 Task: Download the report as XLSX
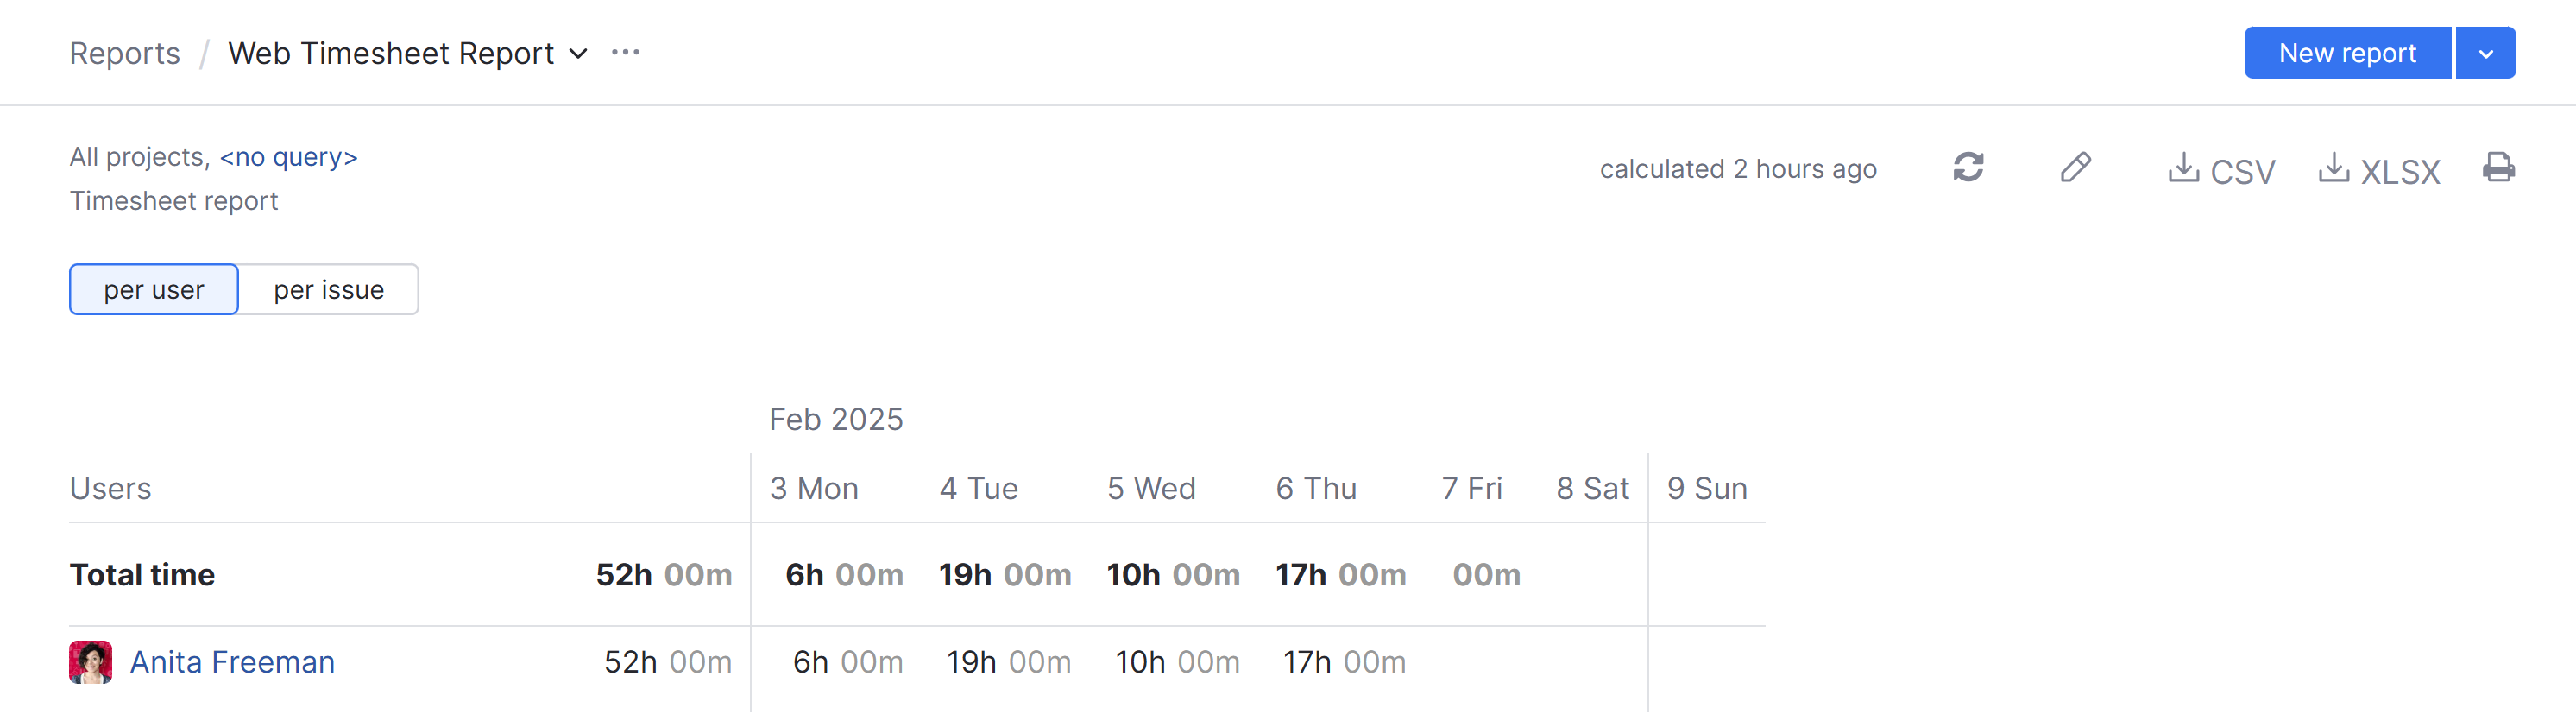tap(2378, 170)
